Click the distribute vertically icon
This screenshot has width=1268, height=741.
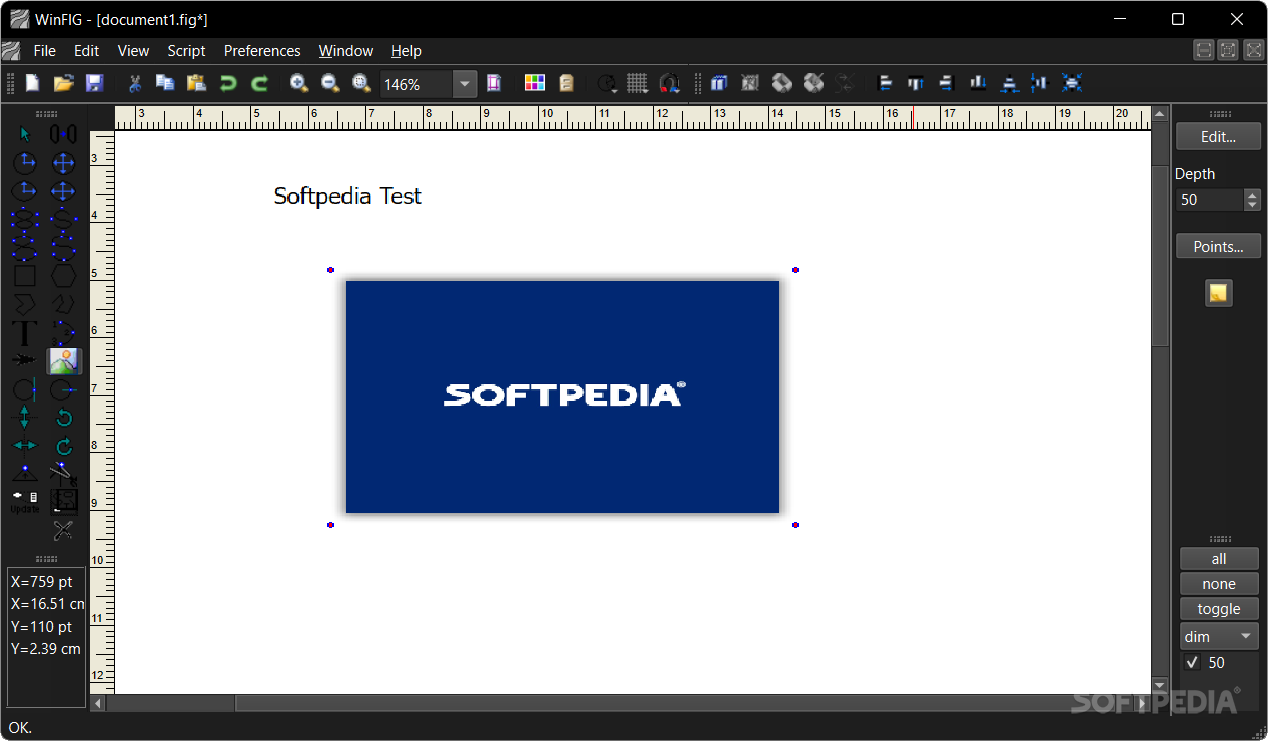pos(1040,84)
